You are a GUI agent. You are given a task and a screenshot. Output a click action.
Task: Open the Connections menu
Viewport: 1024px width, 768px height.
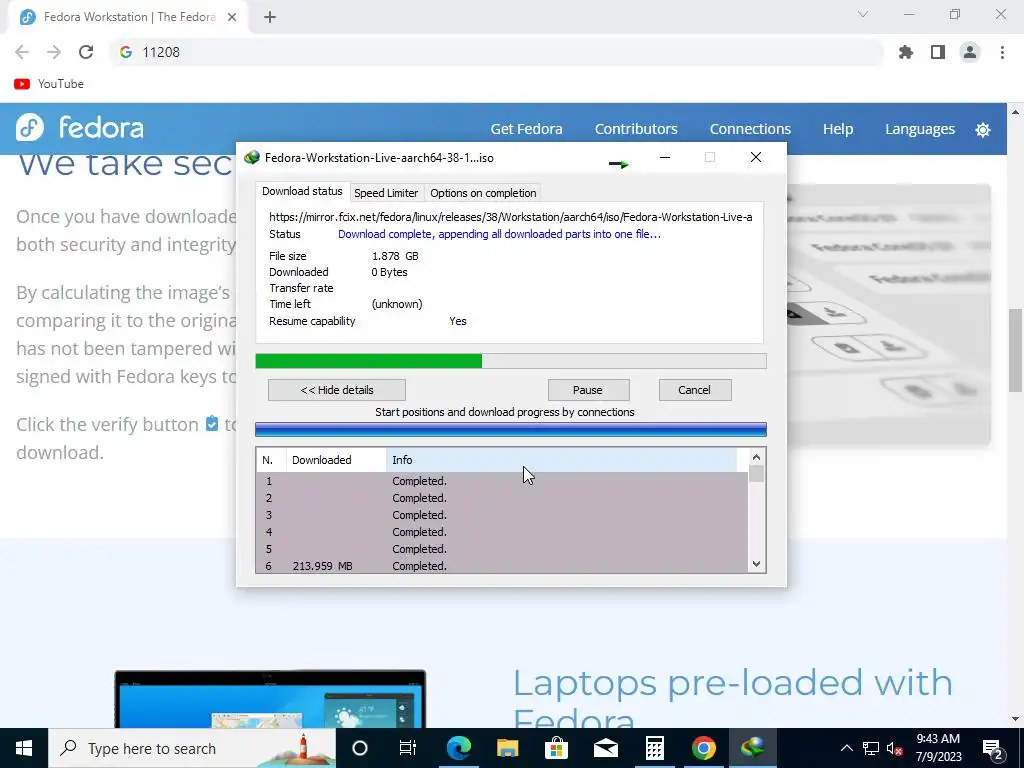[x=750, y=129]
